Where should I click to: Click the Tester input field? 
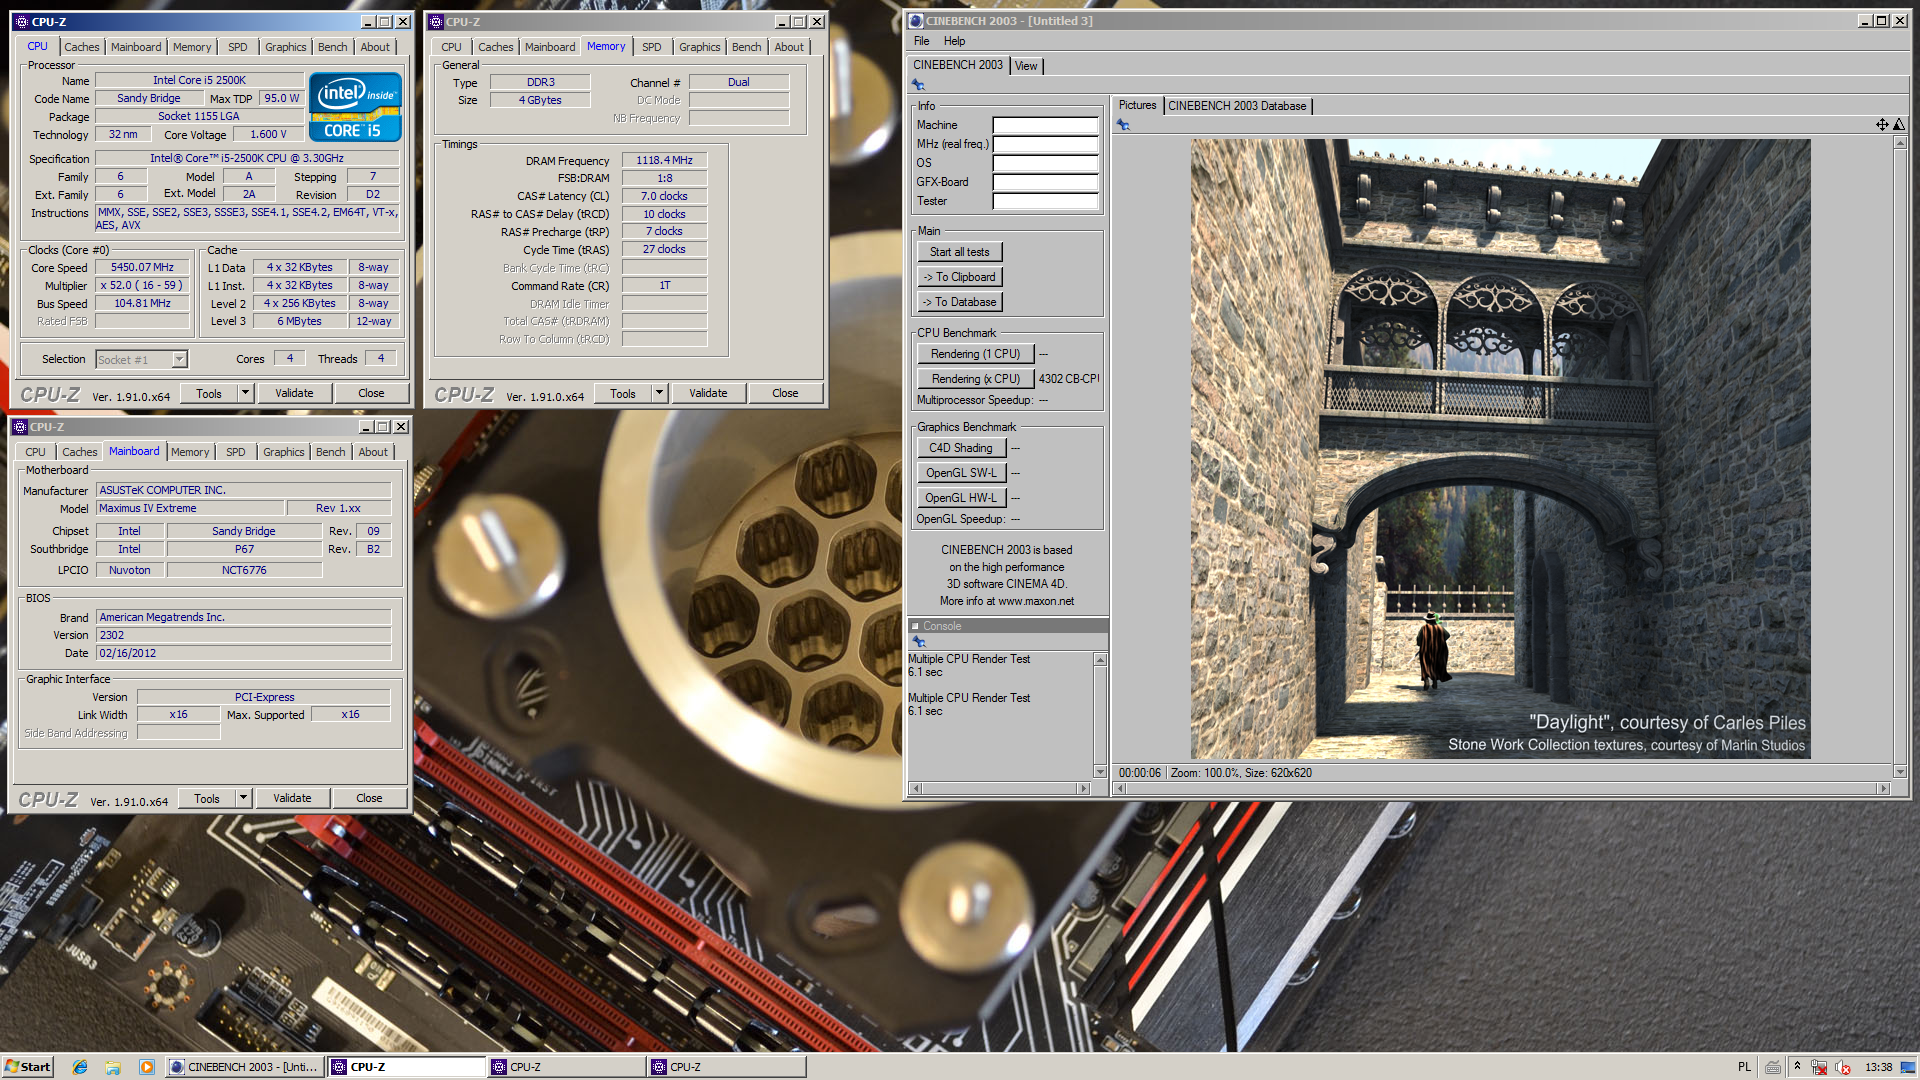pyautogui.click(x=1045, y=201)
